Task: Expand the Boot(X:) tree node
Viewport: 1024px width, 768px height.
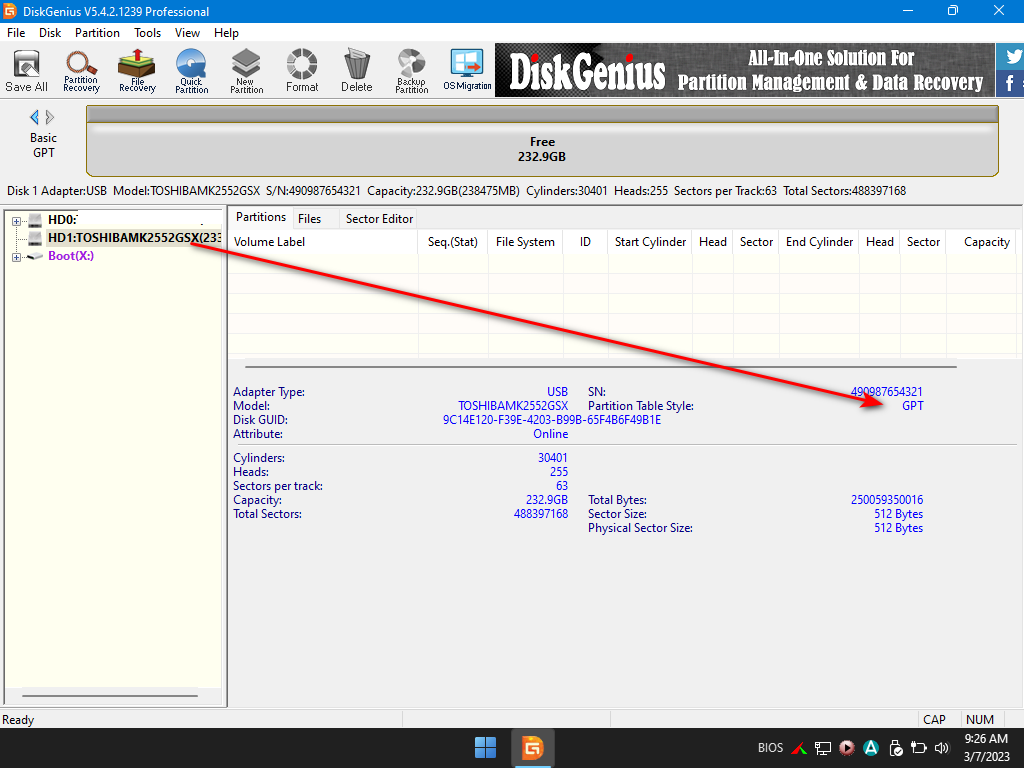Action: click(16, 257)
